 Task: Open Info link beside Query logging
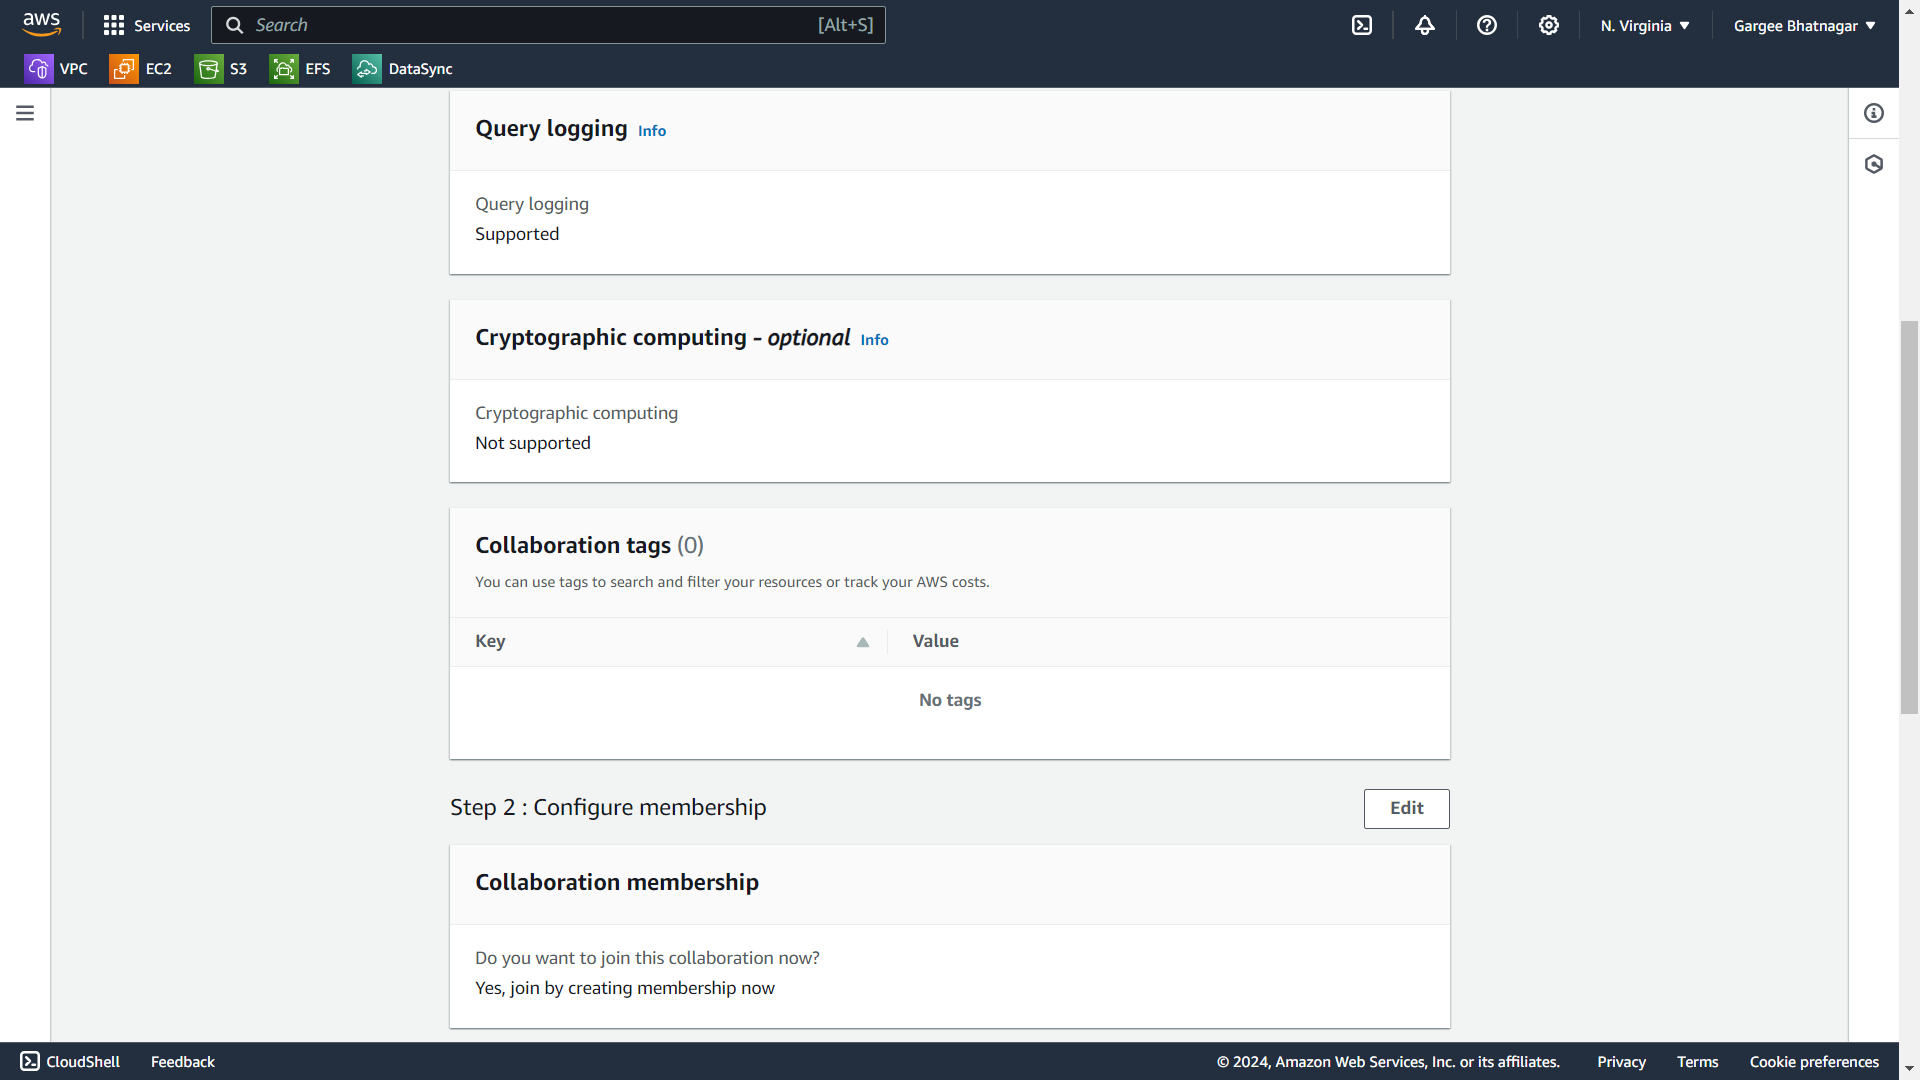tap(652, 131)
